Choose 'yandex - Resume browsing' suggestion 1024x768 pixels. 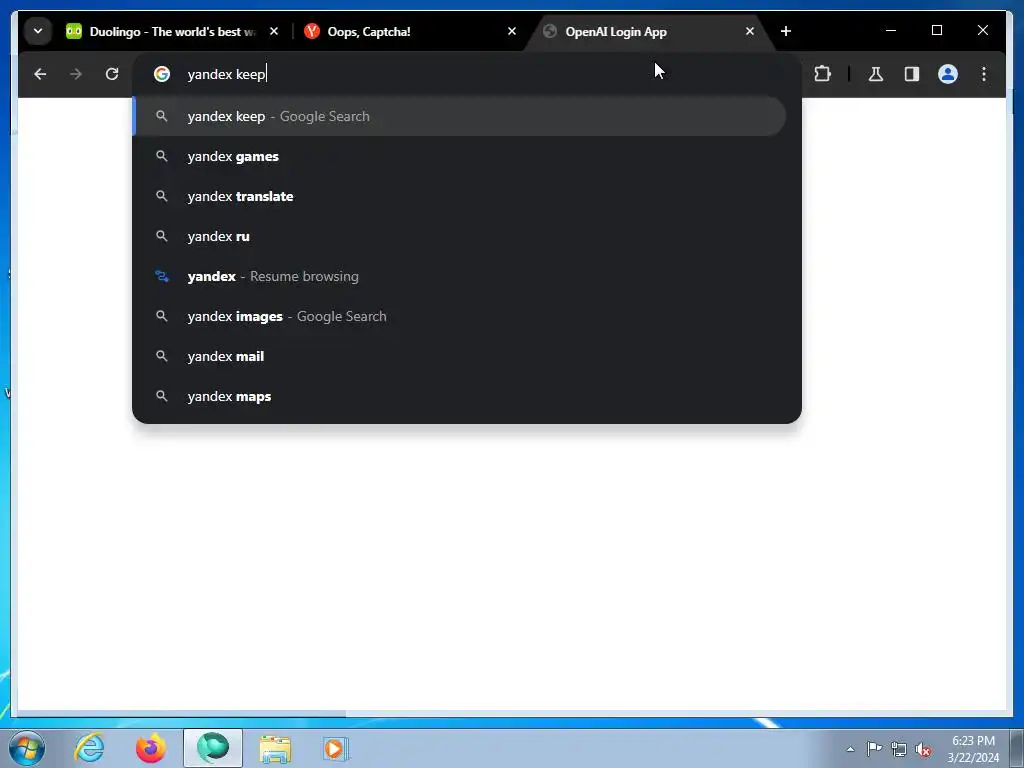(x=460, y=276)
